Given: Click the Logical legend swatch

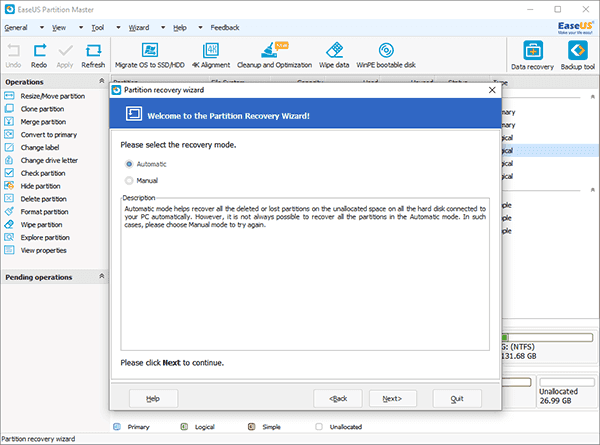Looking at the screenshot, I should click(184, 427).
